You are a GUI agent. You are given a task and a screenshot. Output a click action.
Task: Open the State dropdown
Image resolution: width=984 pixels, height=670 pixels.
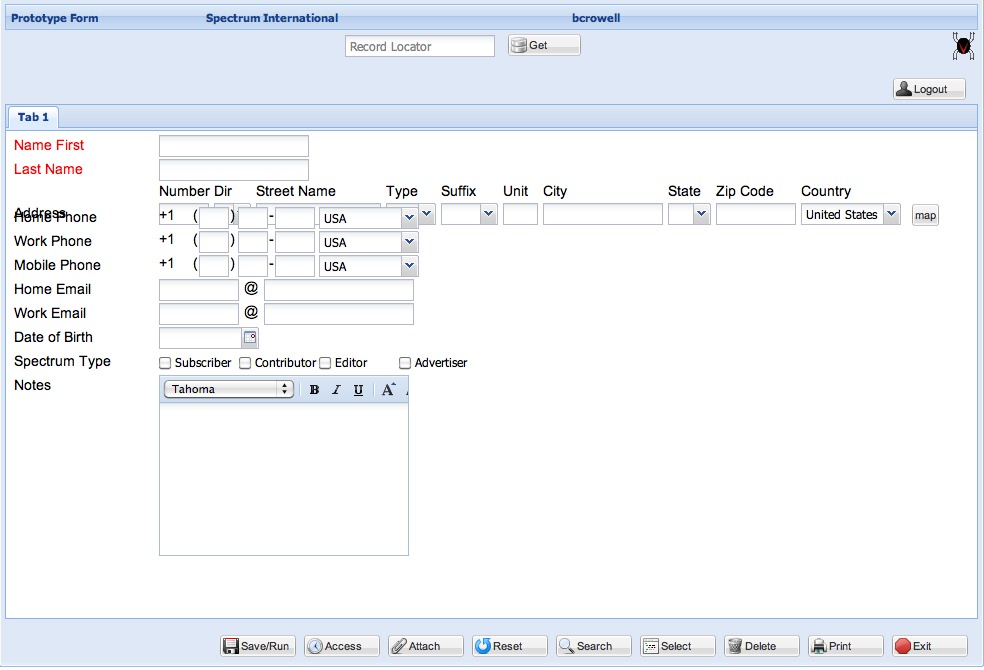701,214
